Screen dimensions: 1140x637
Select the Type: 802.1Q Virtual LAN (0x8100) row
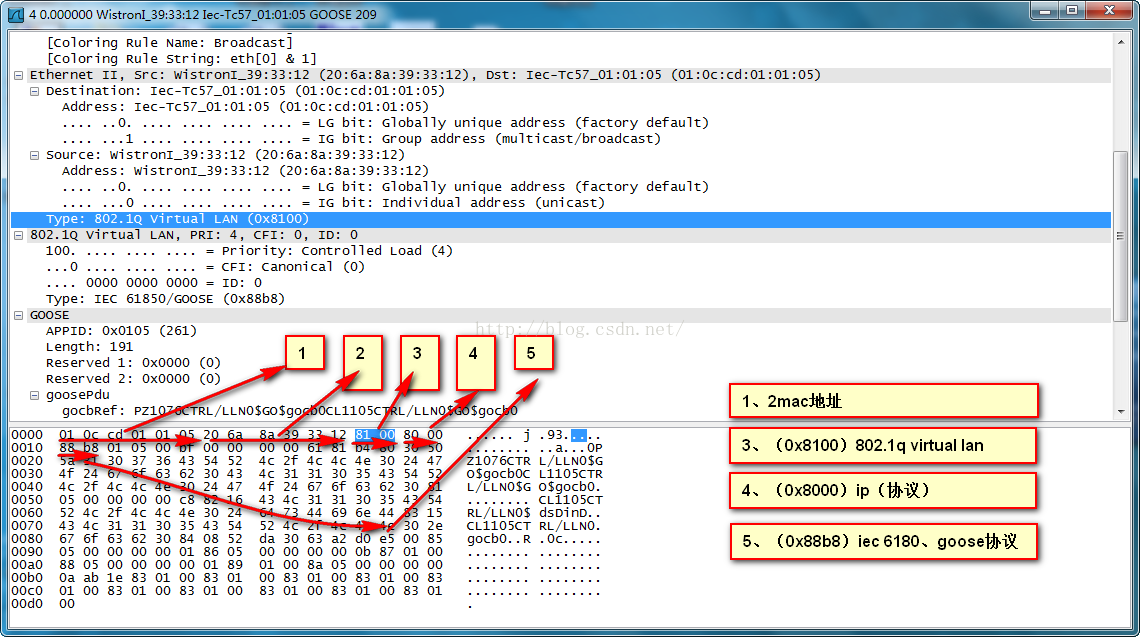[x=561, y=219]
